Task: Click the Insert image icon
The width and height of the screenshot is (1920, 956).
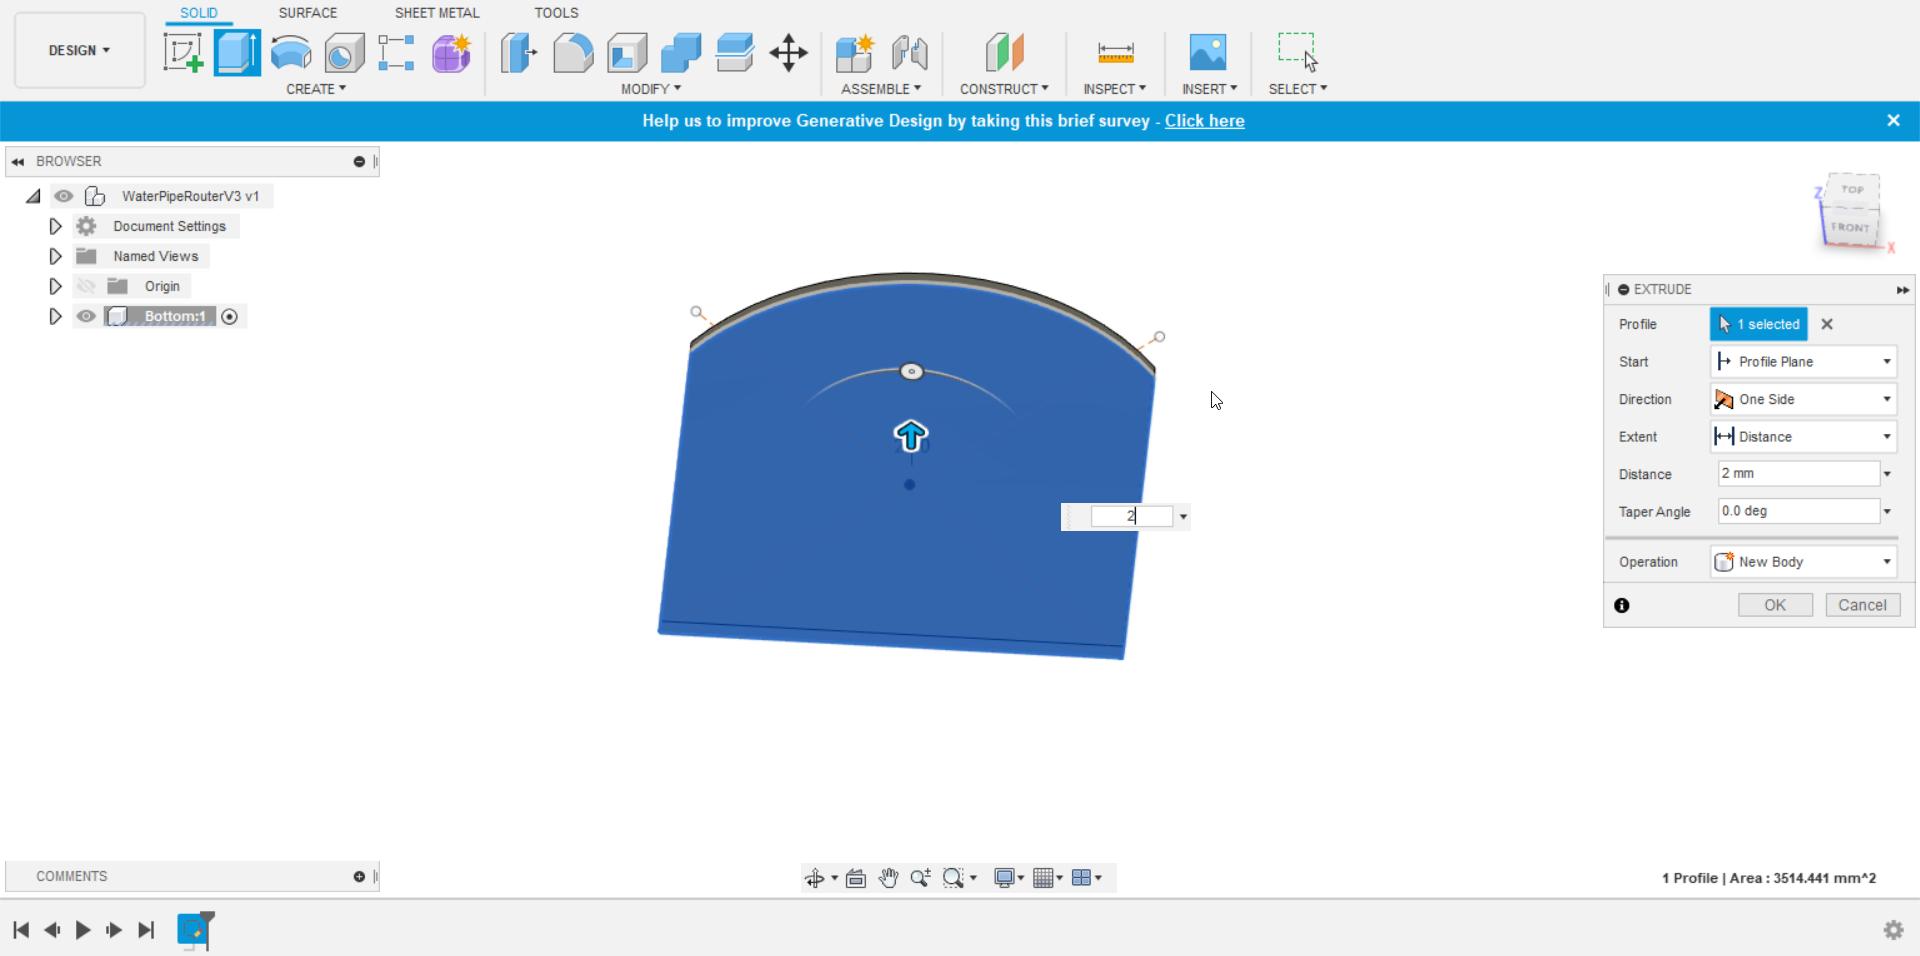Action: (1208, 53)
